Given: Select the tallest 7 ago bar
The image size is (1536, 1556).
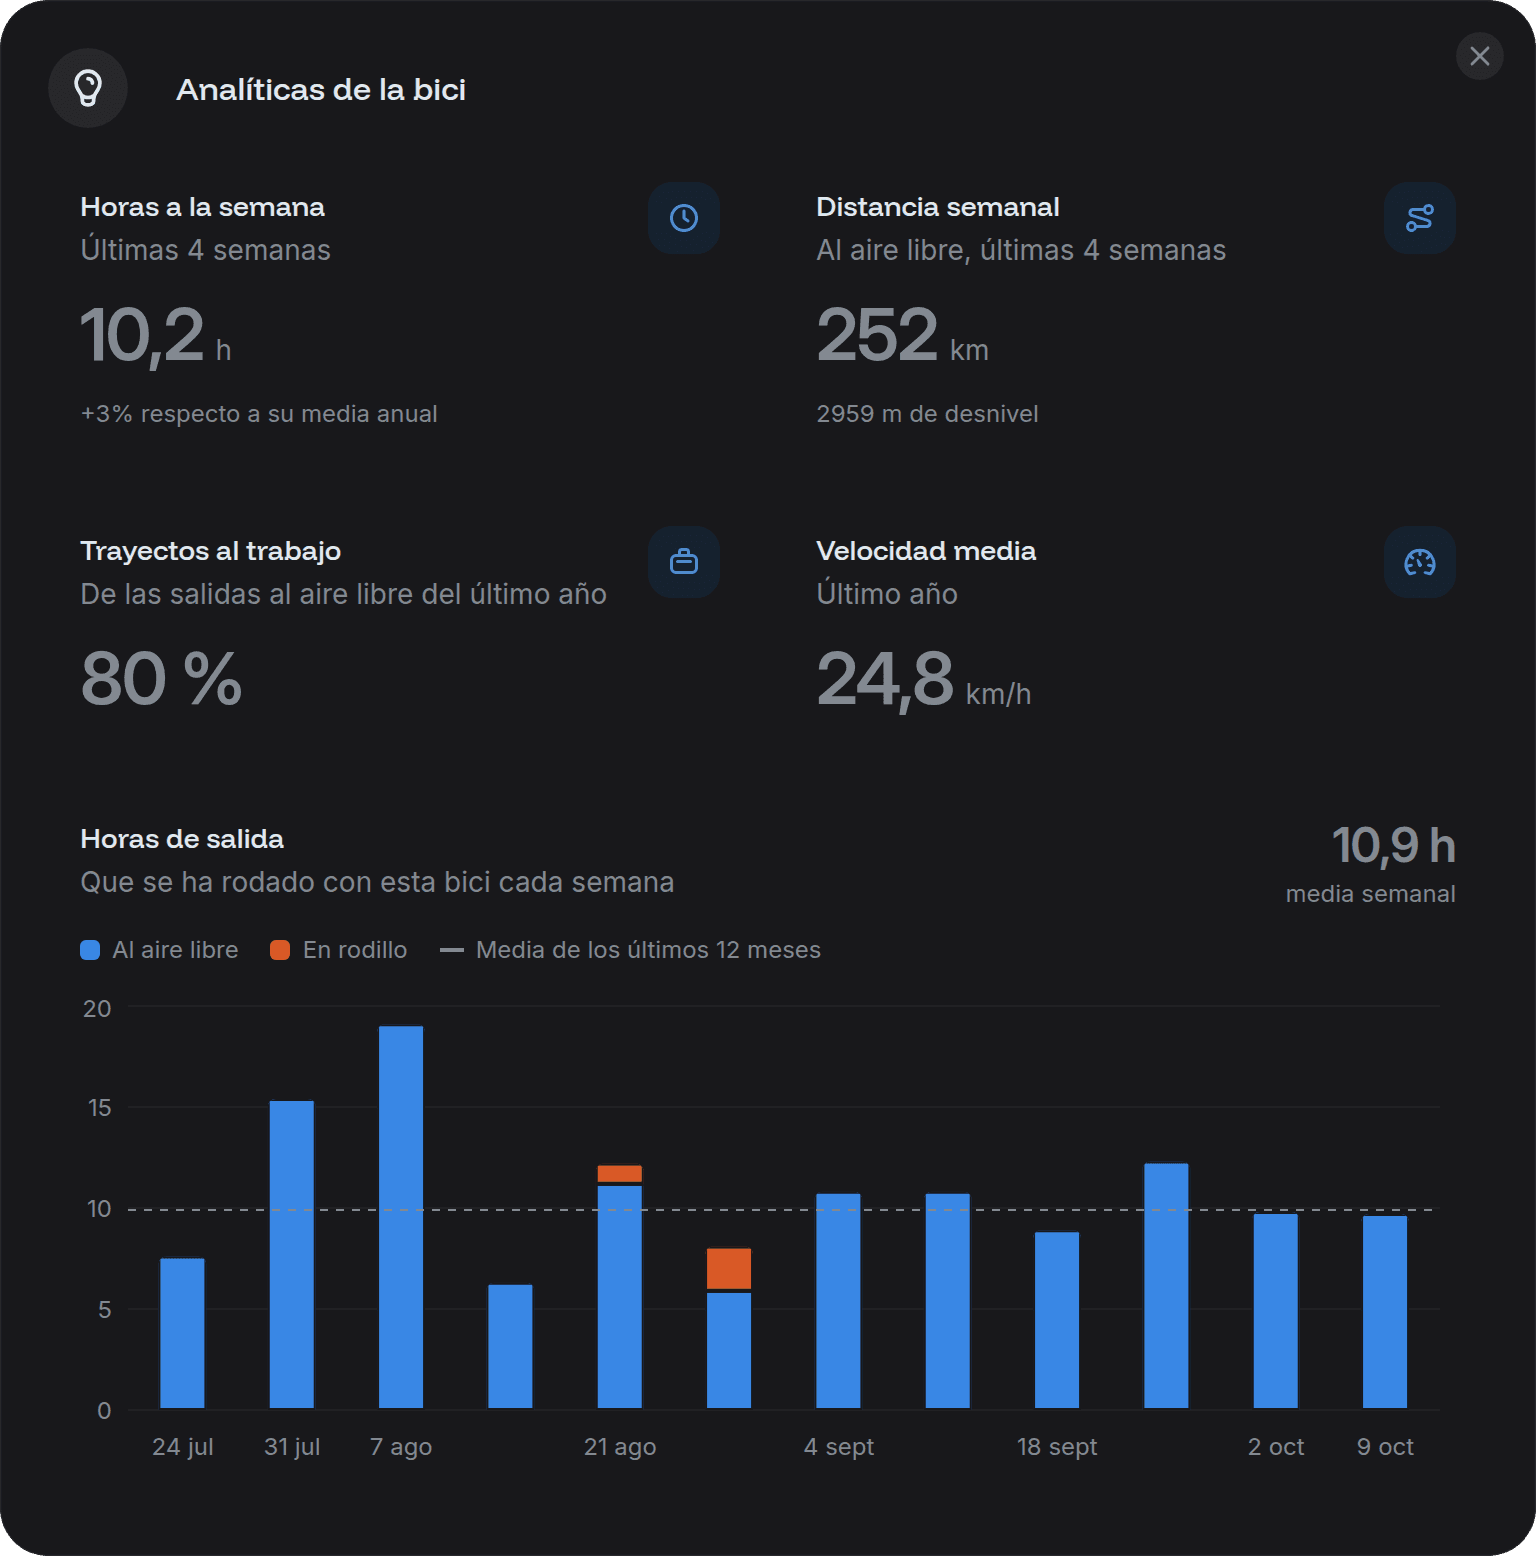Looking at the screenshot, I should pyautogui.click(x=401, y=1217).
